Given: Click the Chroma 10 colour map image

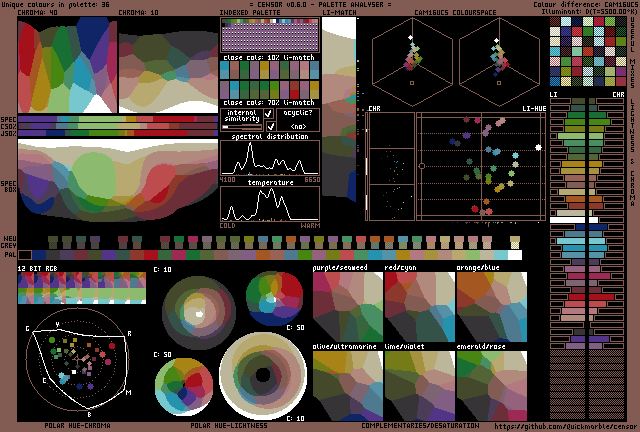Looking at the screenshot, I should tap(168, 73).
